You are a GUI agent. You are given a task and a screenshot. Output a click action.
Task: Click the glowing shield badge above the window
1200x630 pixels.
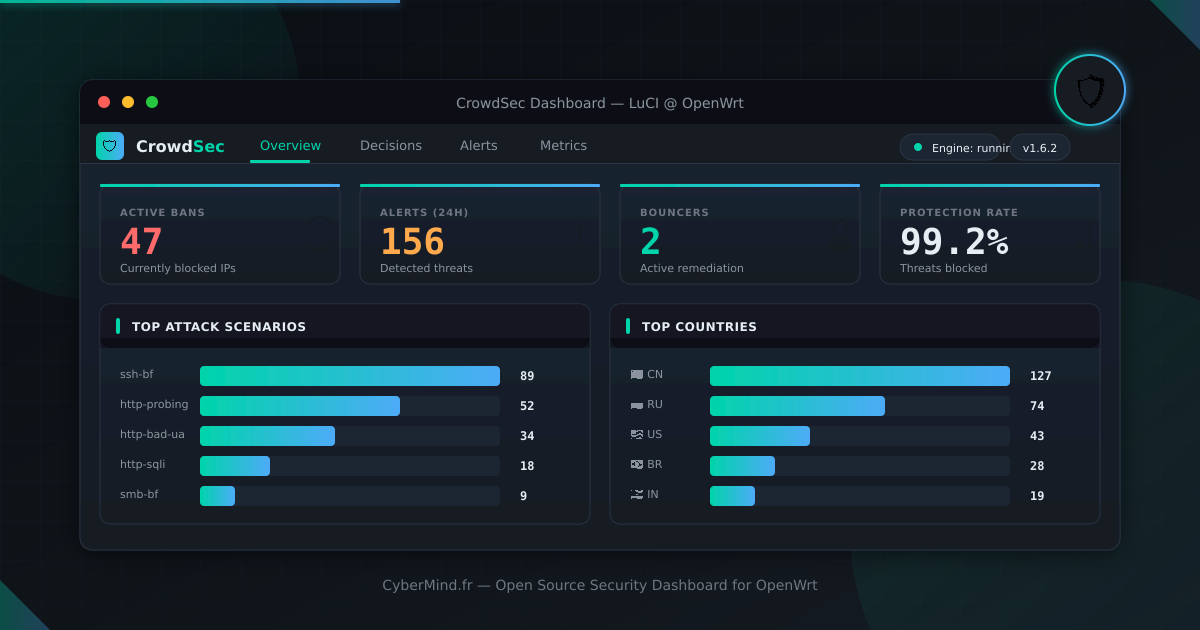1089,90
